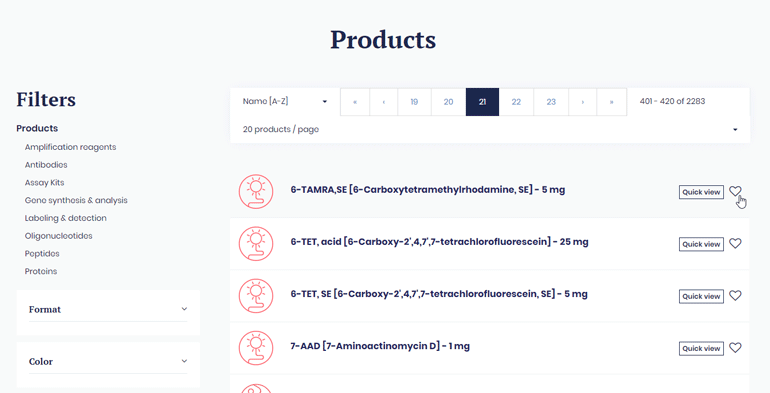The height and width of the screenshot is (393, 770).
Task: Go to next page arrow
Action: click(582, 102)
